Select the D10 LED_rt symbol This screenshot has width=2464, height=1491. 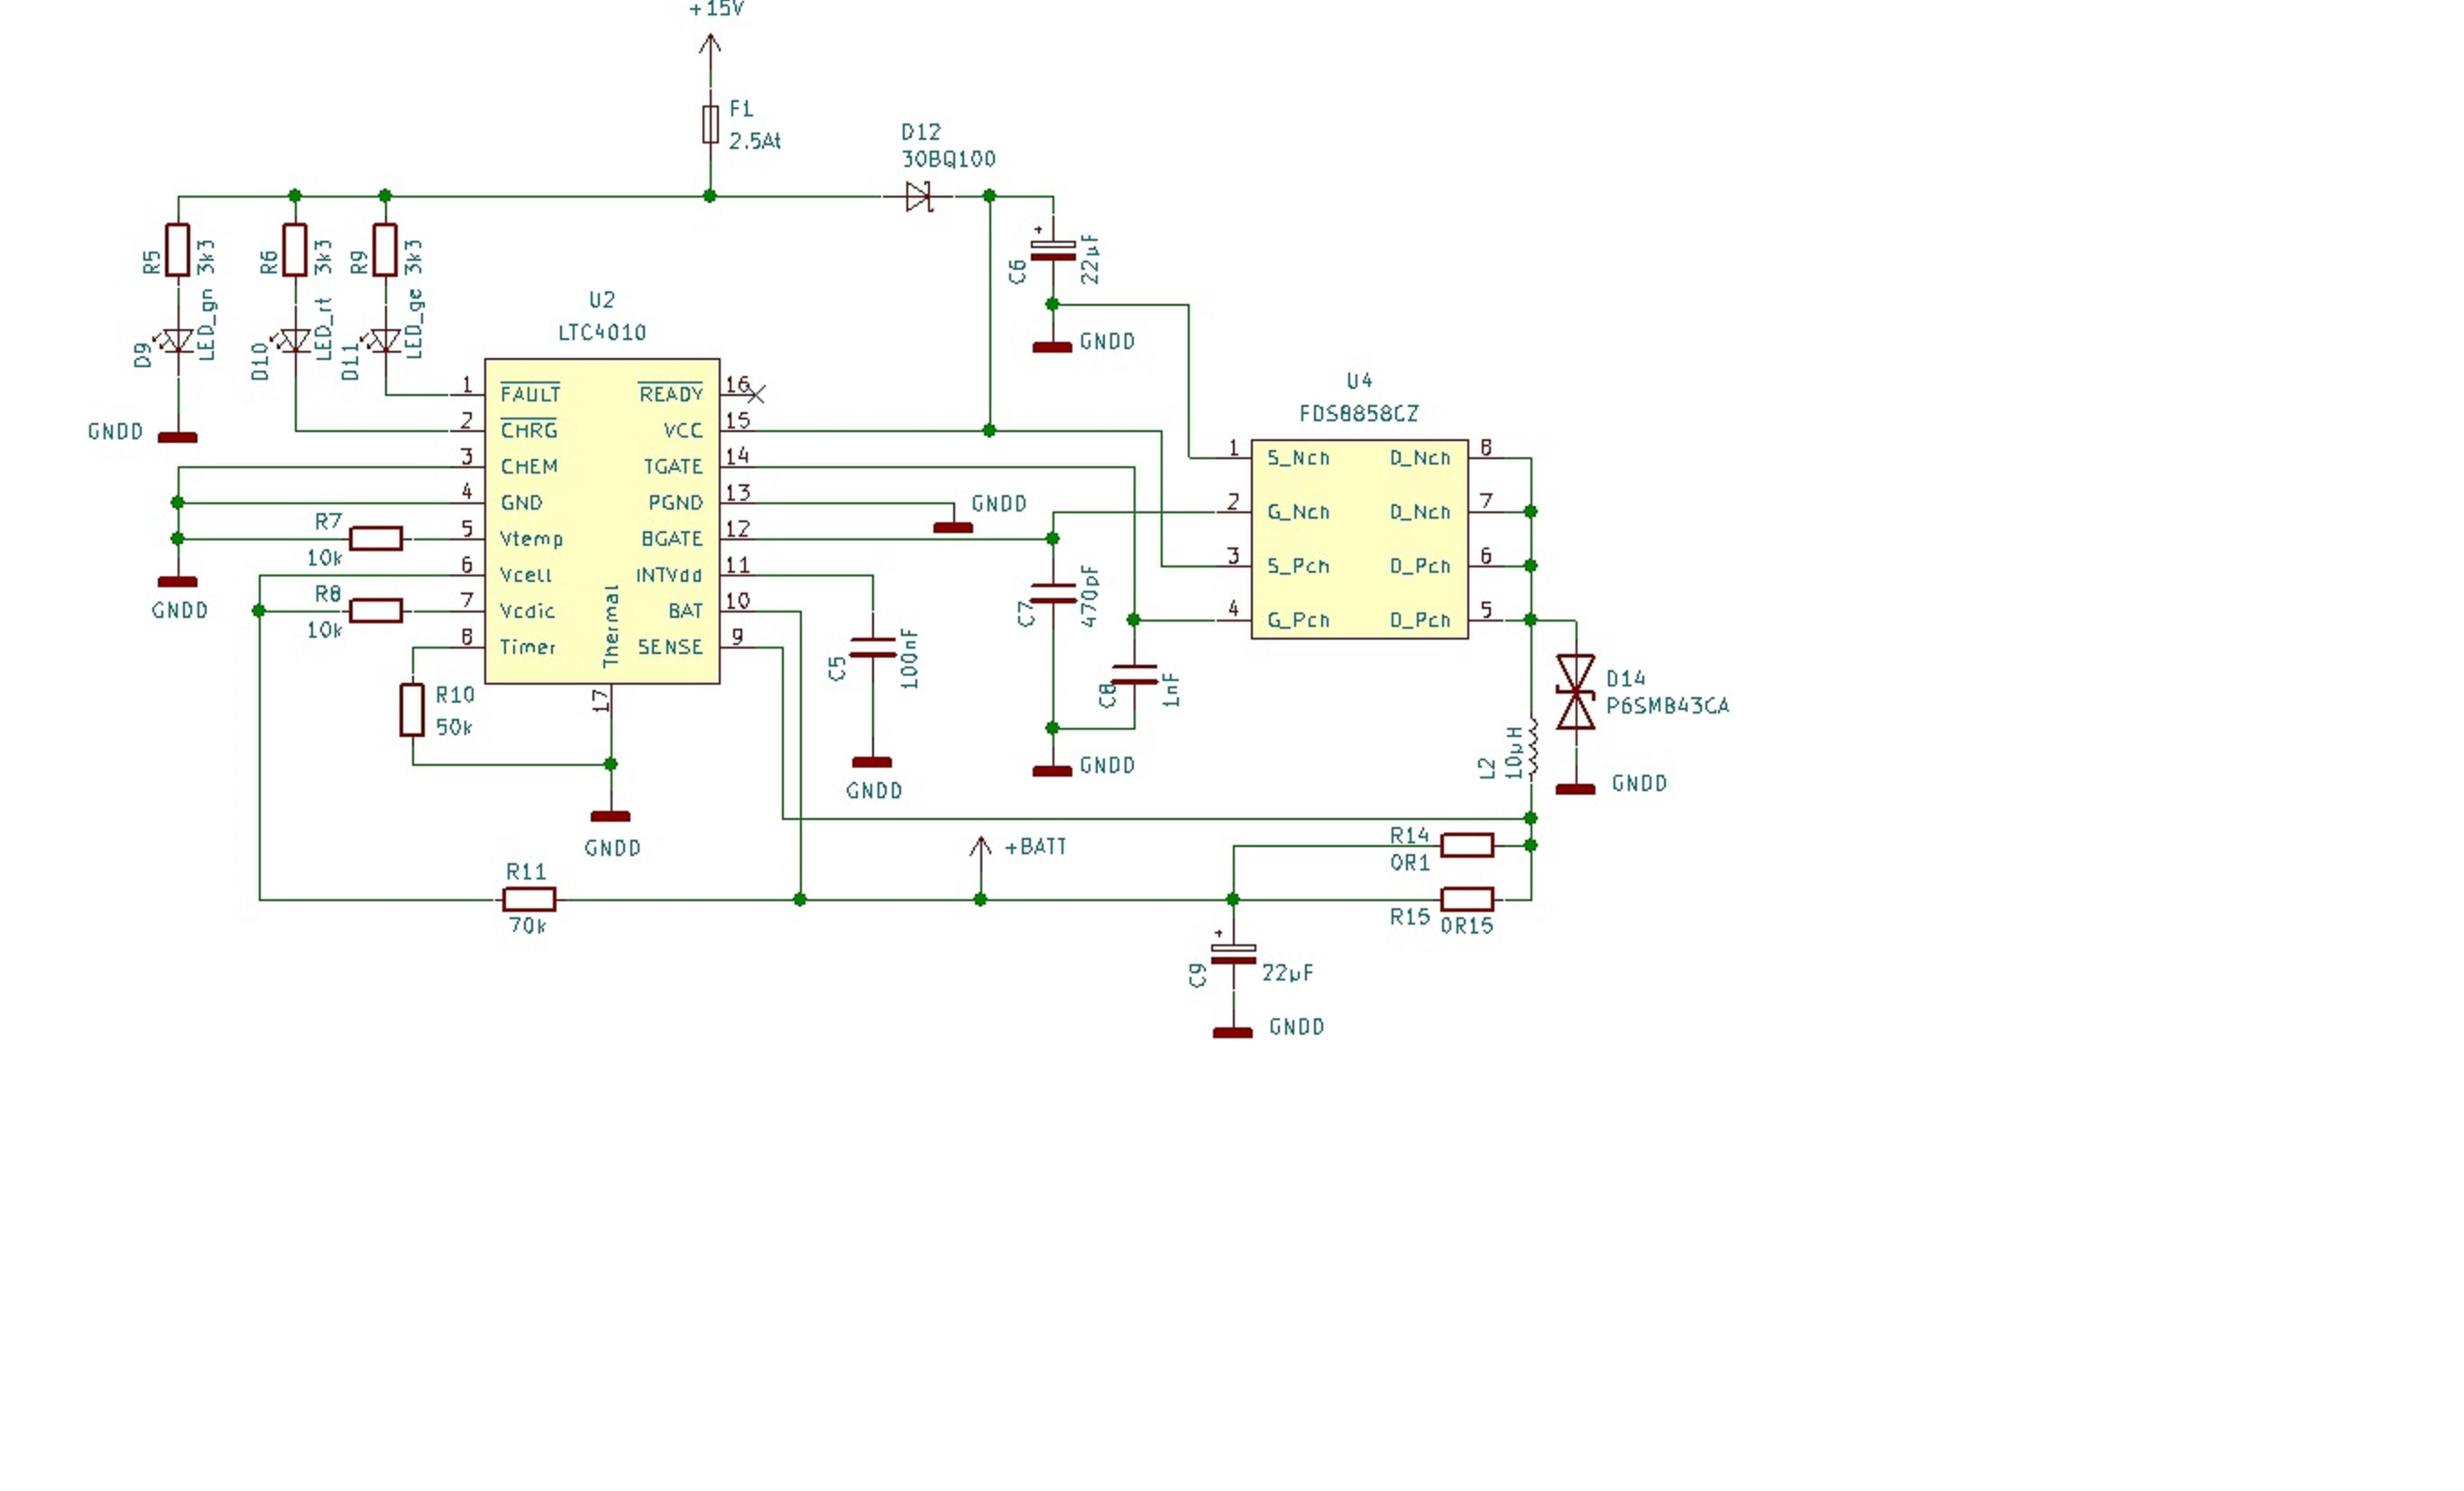pos(295,341)
